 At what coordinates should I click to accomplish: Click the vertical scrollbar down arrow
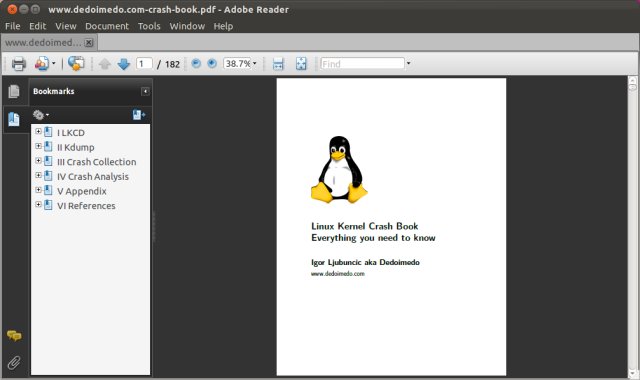coord(633,373)
